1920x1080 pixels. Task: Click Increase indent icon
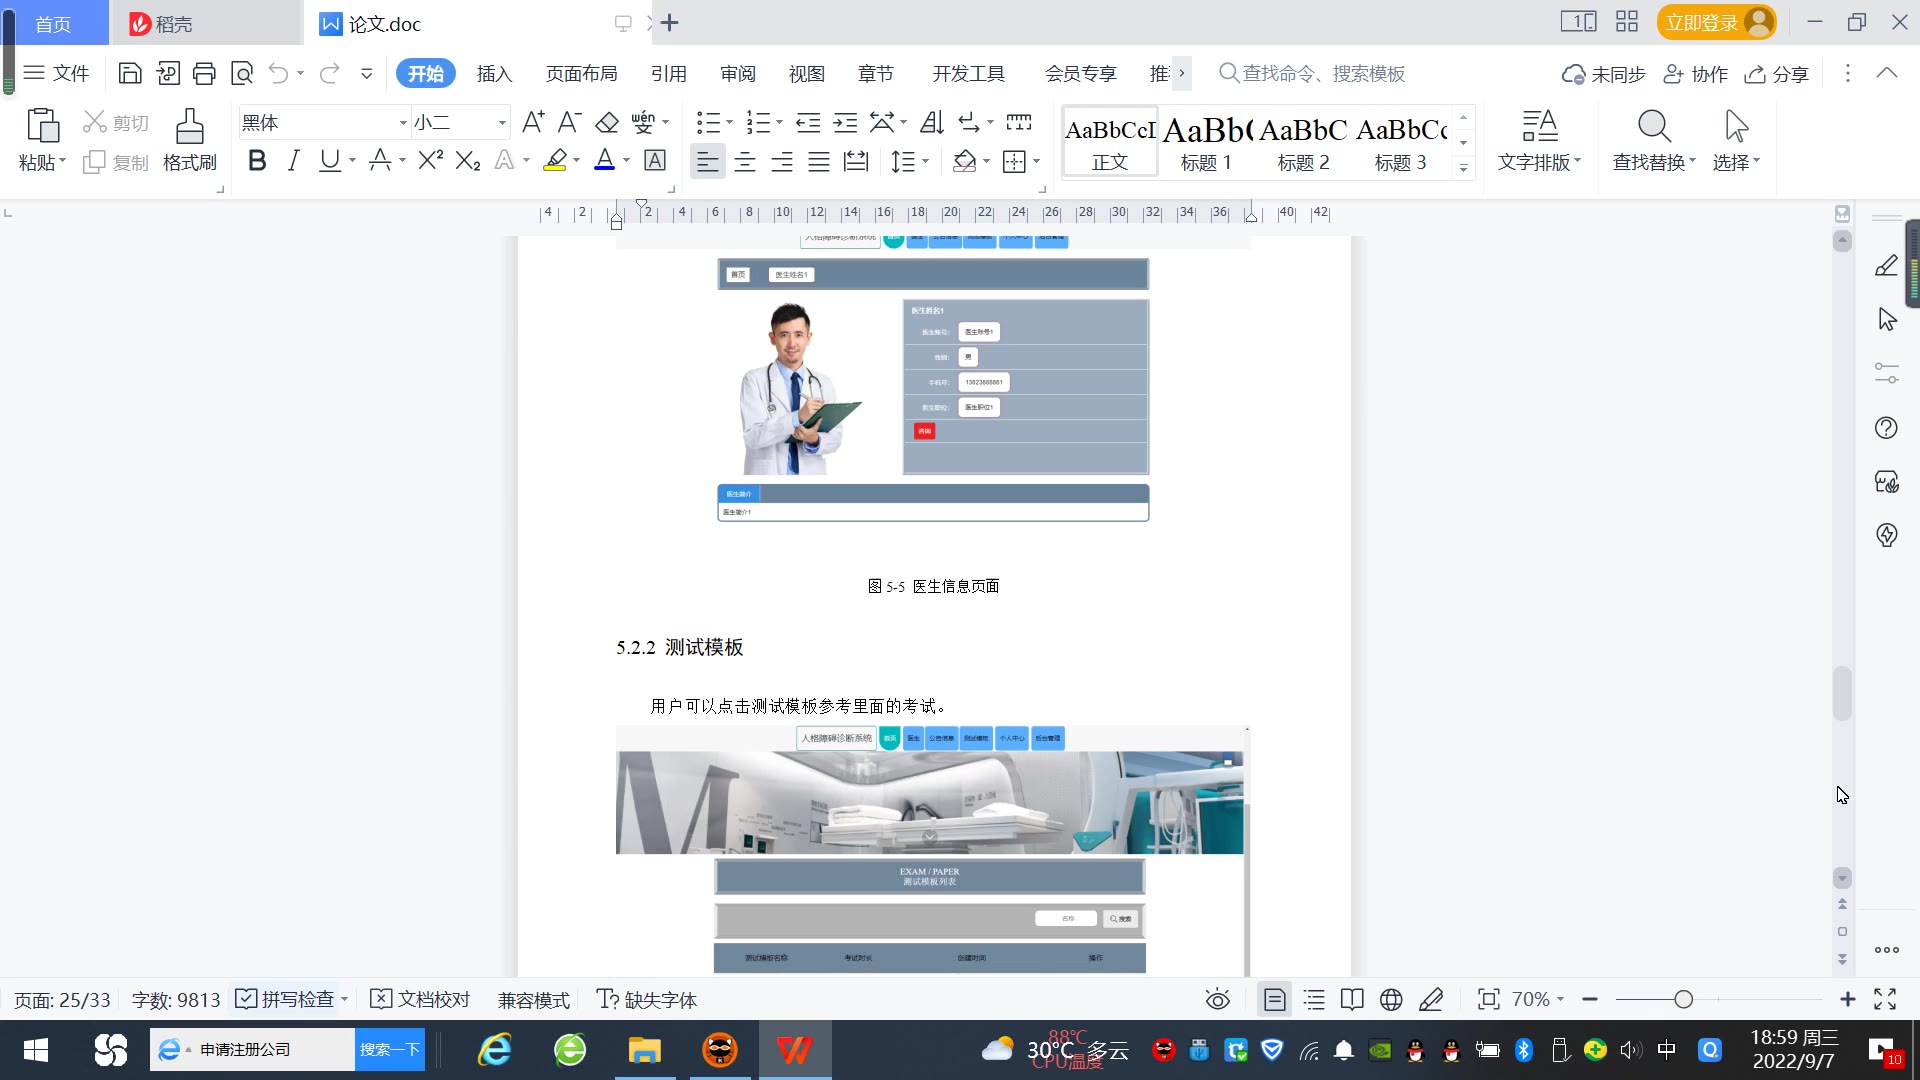[x=846, y=122]
